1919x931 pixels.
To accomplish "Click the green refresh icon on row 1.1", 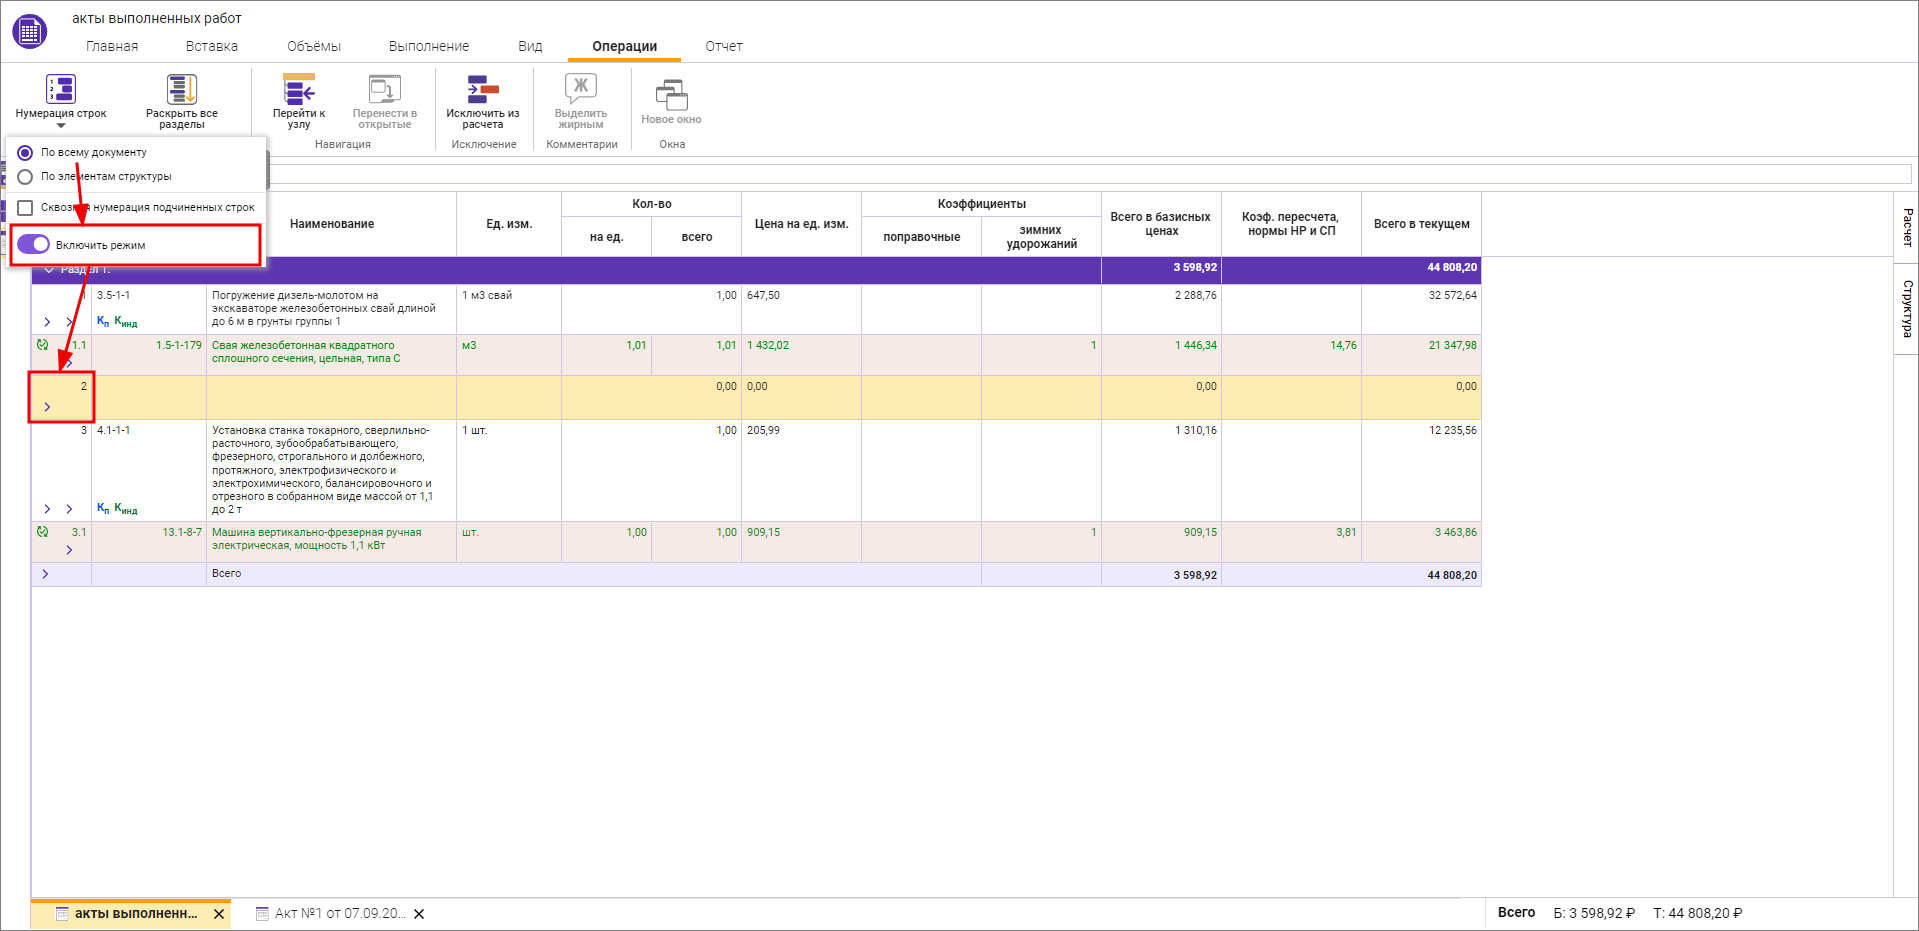I will click(42, 345).
